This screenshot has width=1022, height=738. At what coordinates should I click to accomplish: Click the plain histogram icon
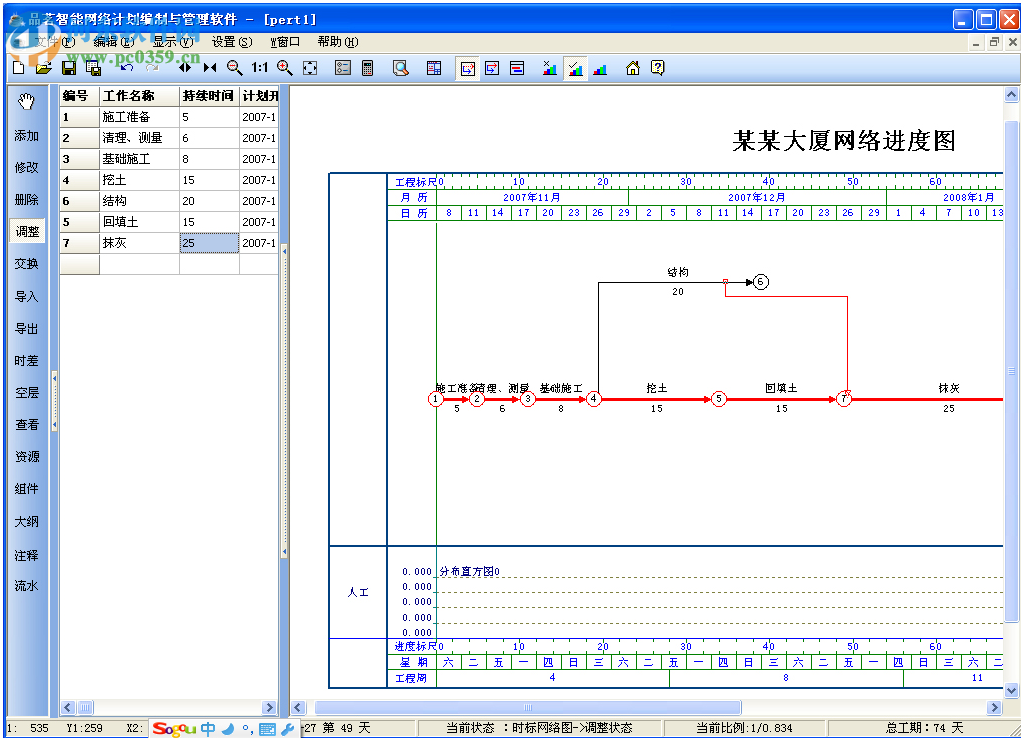(600, 68)
